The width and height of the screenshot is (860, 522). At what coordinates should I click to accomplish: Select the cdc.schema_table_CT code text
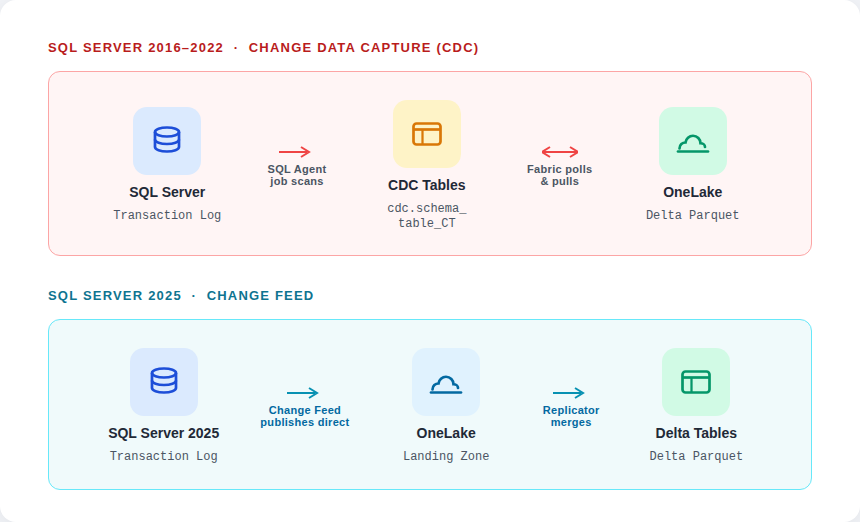[427, 216]
